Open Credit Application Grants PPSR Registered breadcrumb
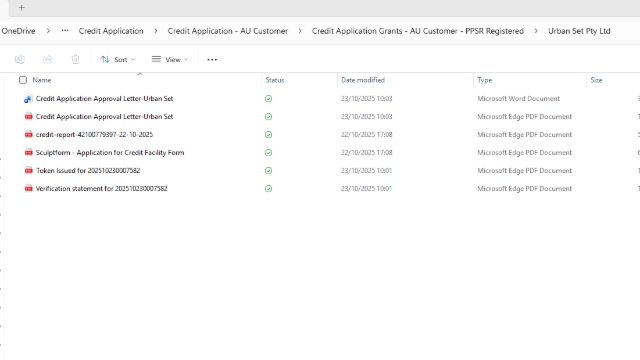 418,31
